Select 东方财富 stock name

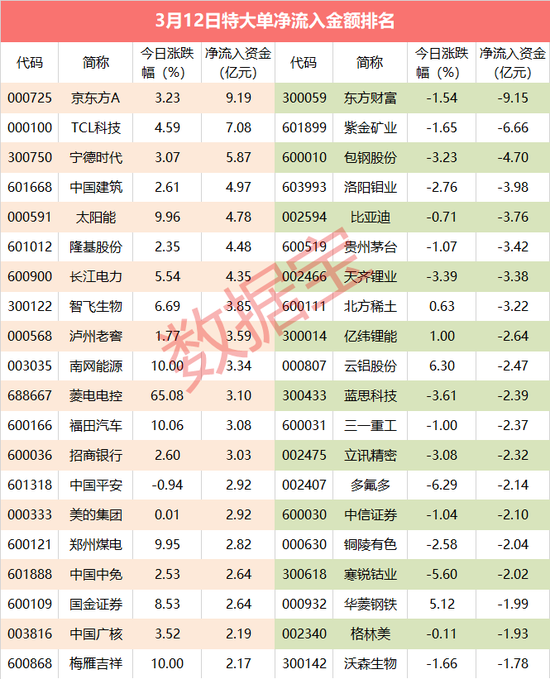pyautogui.click(x=370, y=98)
